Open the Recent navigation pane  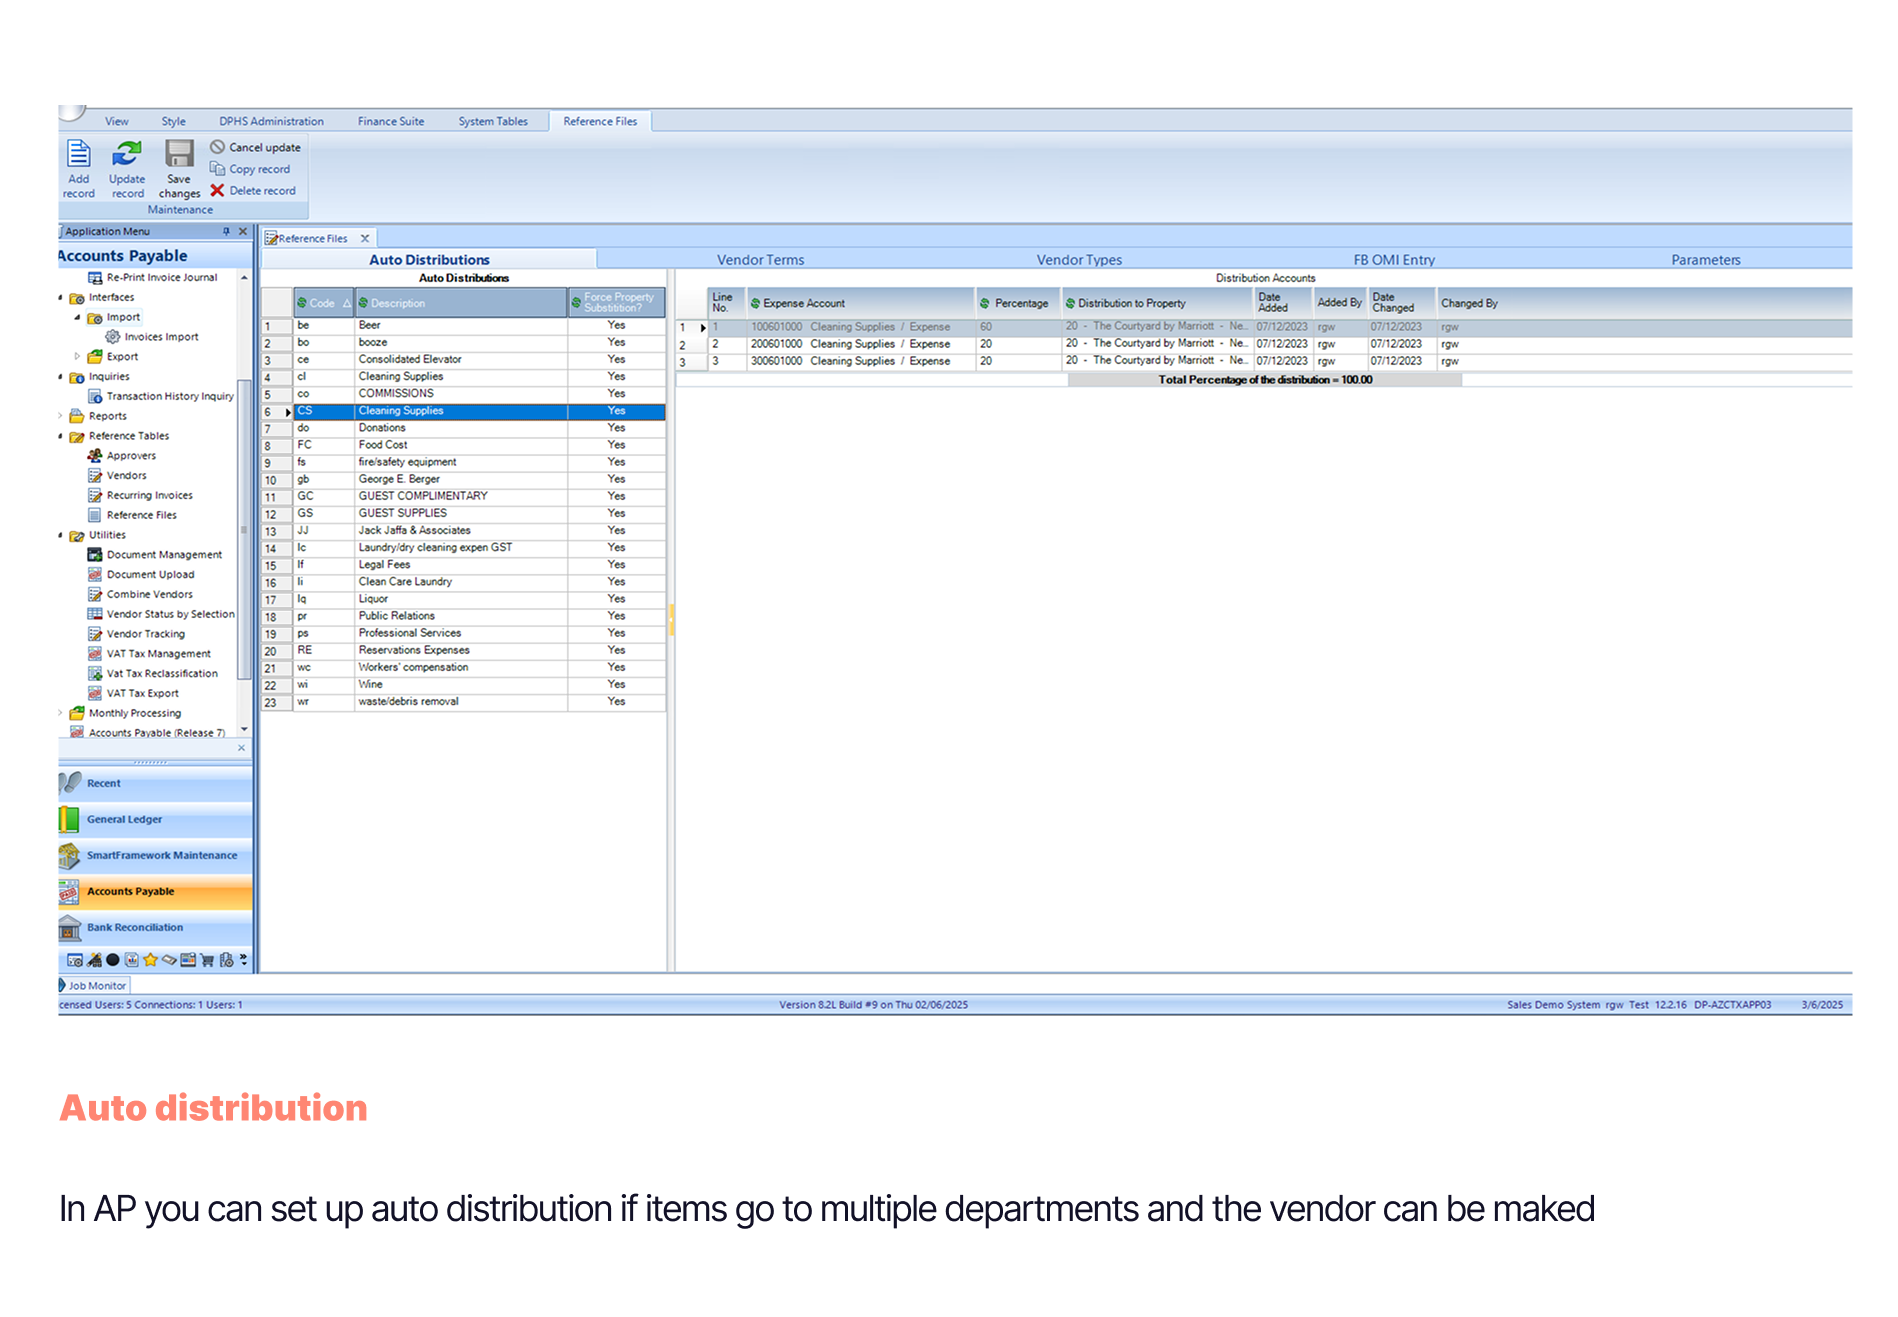(155, 783)
